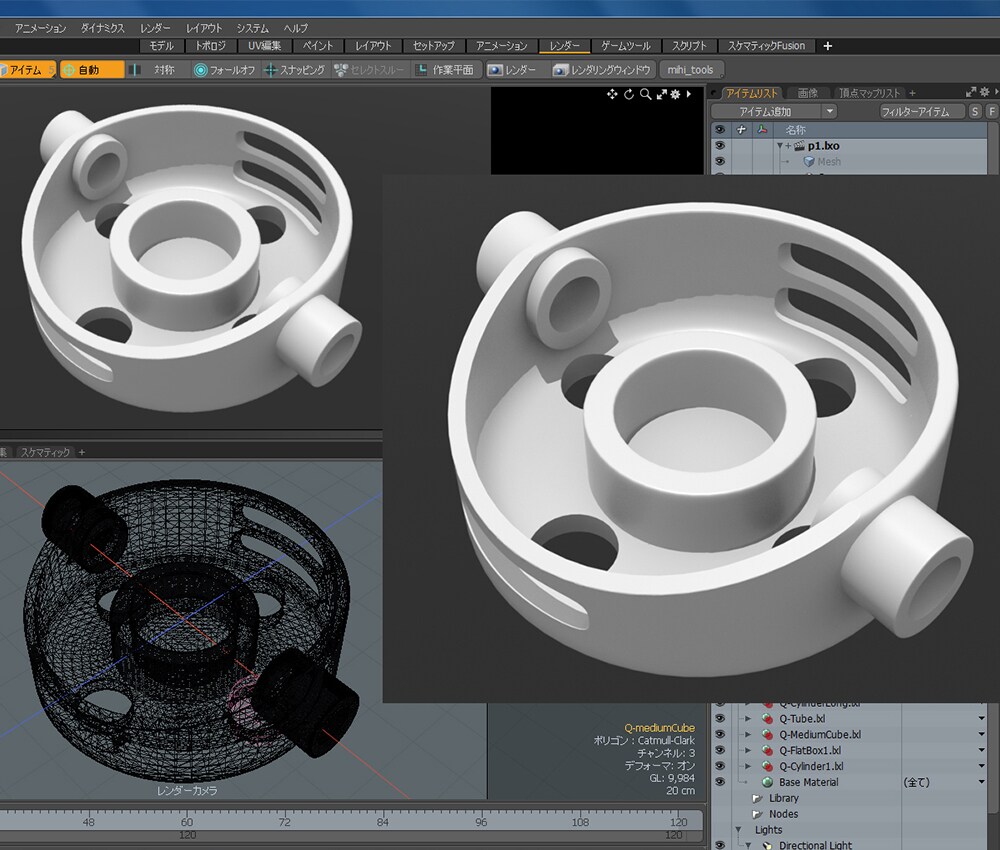Expand the Q-Tube.lxl group
The width and height of the screenshot is (1000, 850).
click(749, 719)
